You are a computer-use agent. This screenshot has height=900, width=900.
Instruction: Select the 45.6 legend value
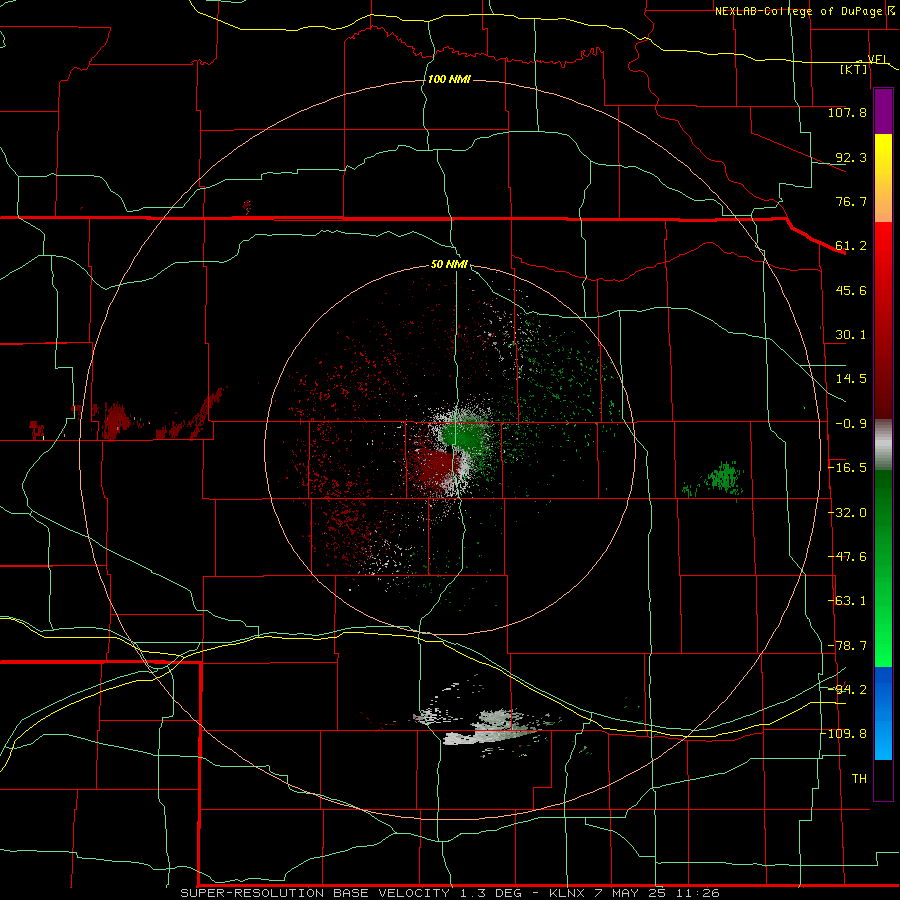(x=851, y=290)
